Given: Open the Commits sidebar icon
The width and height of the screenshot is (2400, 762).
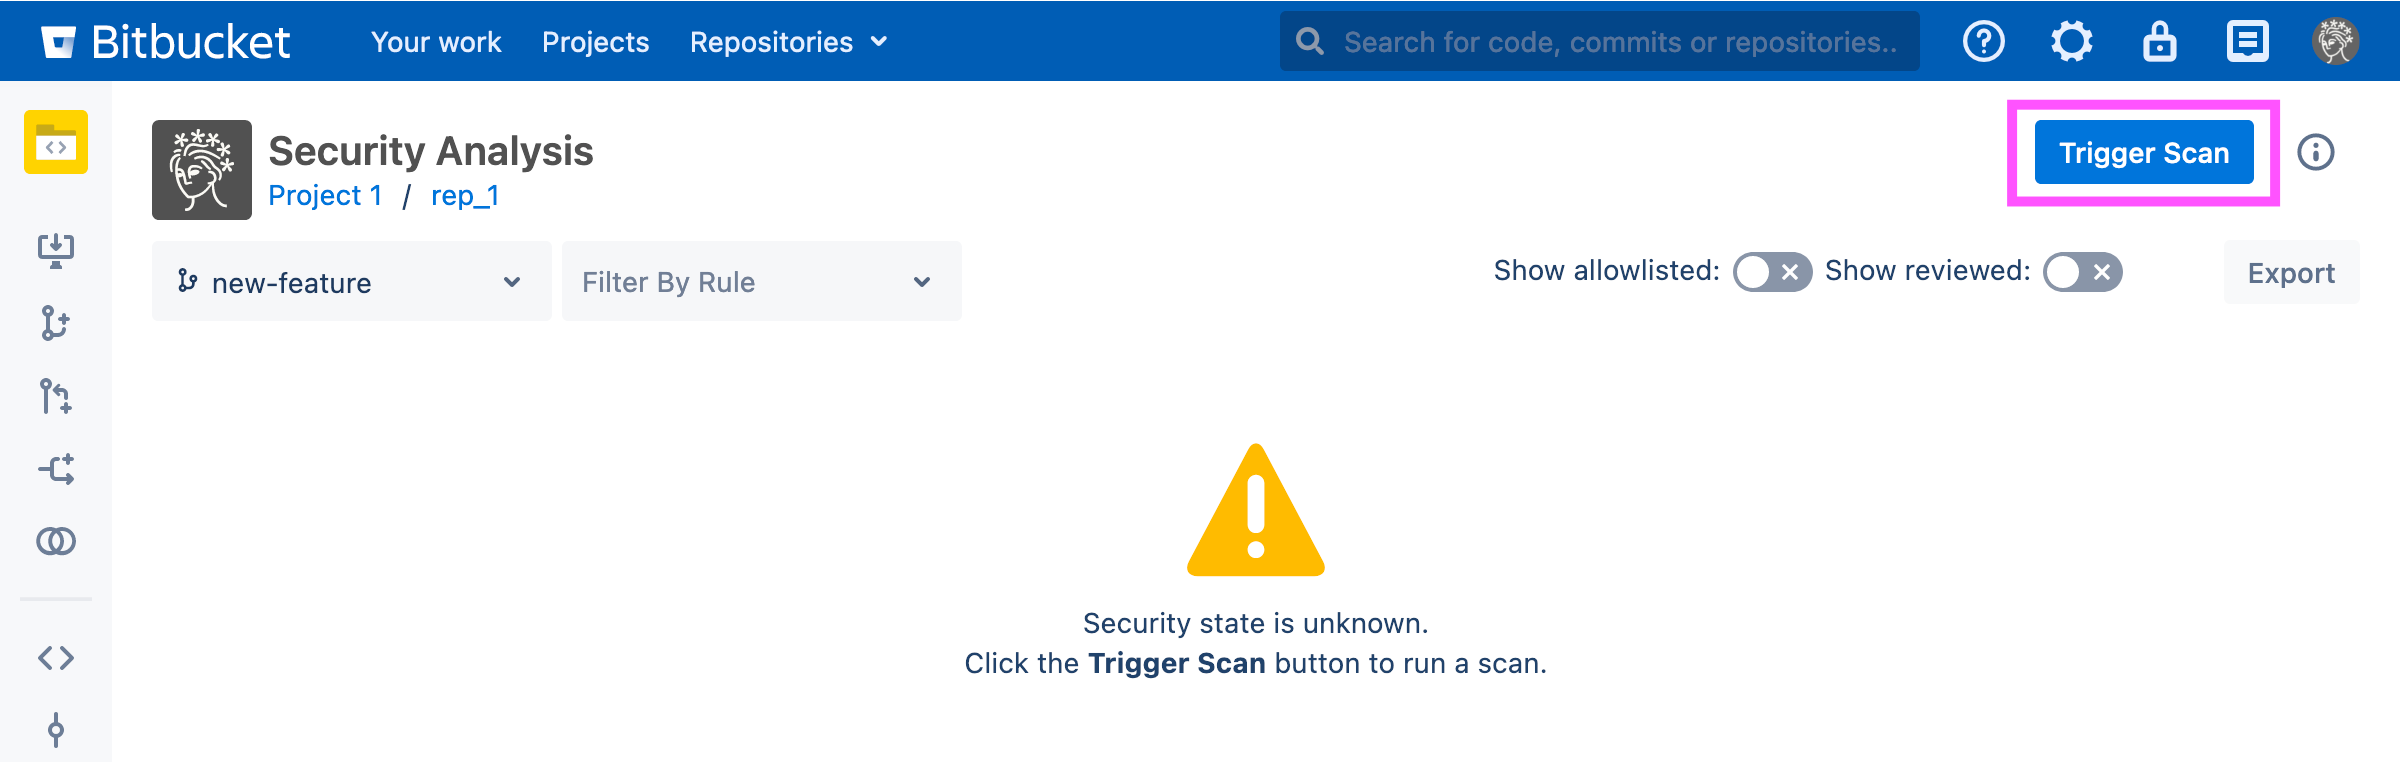Looking at the screenshot, I should [56, 730].
